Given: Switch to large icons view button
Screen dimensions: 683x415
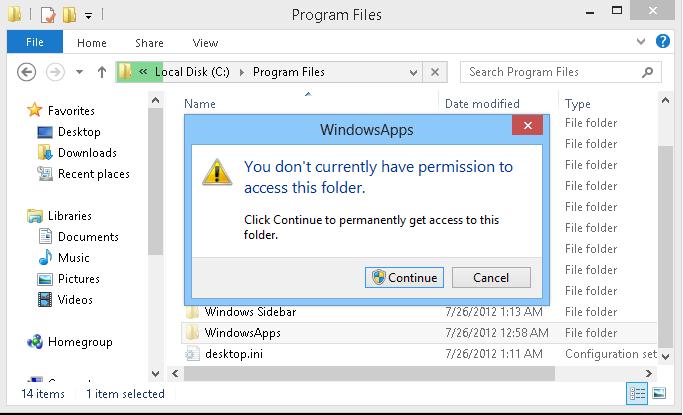Looking at the screenshot, I should (659, 393).
